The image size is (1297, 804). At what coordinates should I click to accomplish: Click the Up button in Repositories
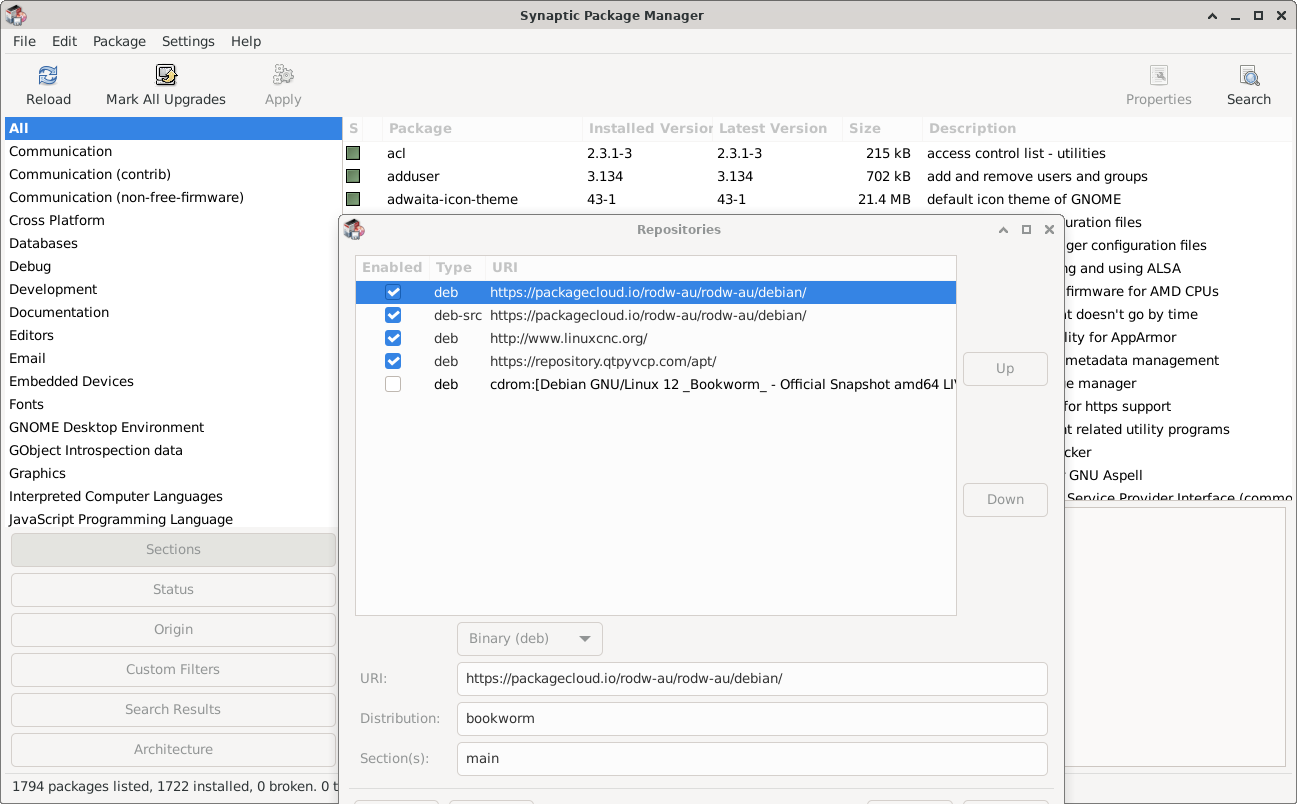click(x=1005, y=368)
